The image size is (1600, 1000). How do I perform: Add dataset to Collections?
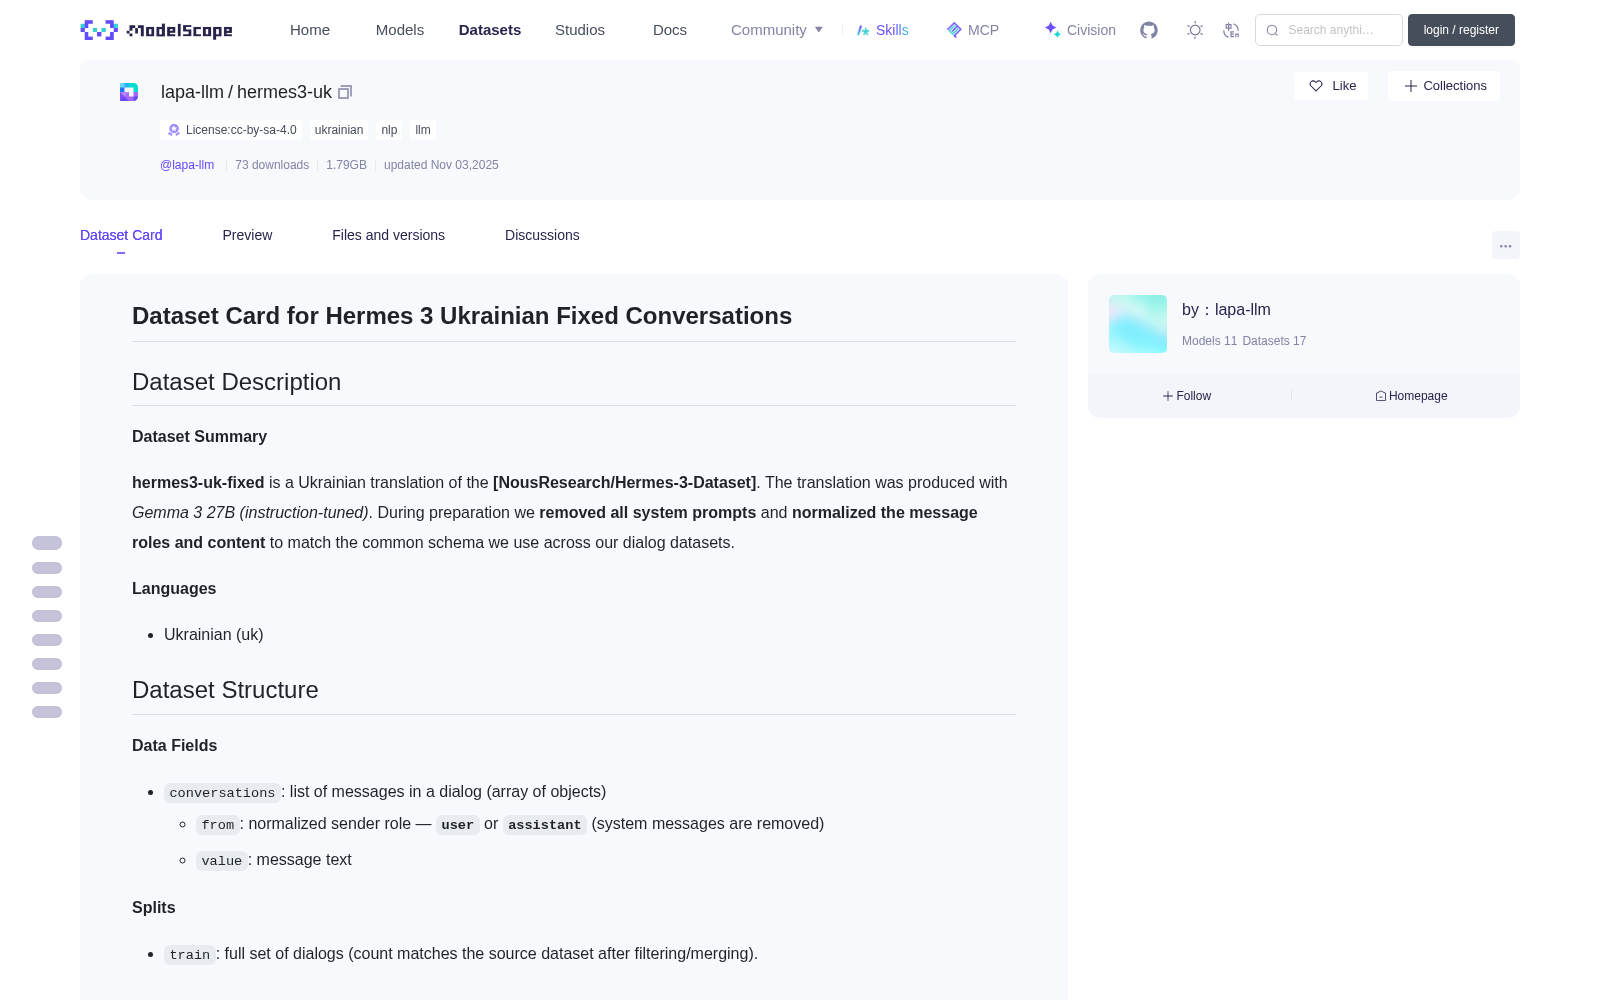coord(1444,86)
